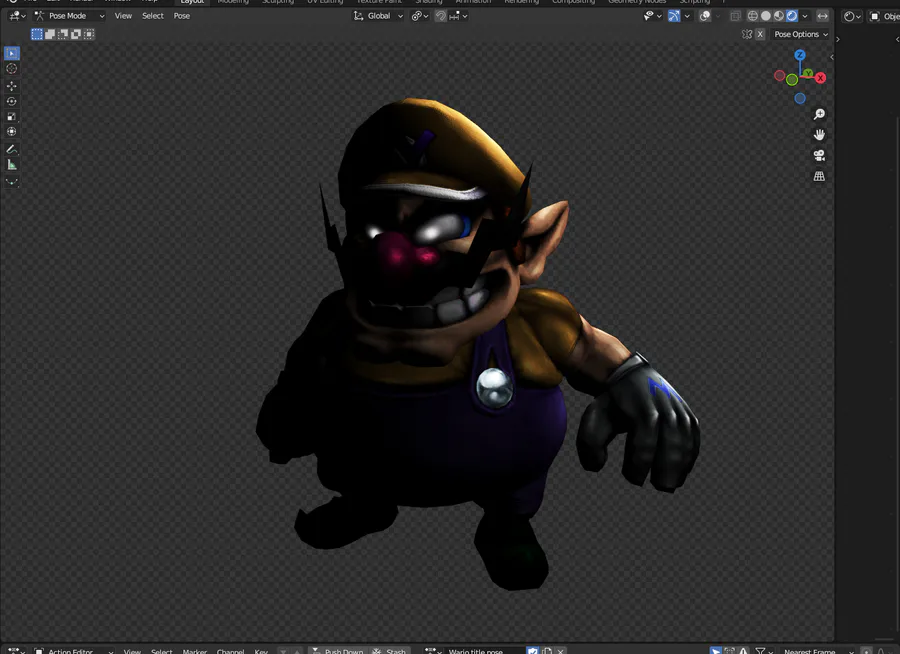Open the pivot point dropdown
This screenshot has height=654, width=900.
(x=420, y=16)
